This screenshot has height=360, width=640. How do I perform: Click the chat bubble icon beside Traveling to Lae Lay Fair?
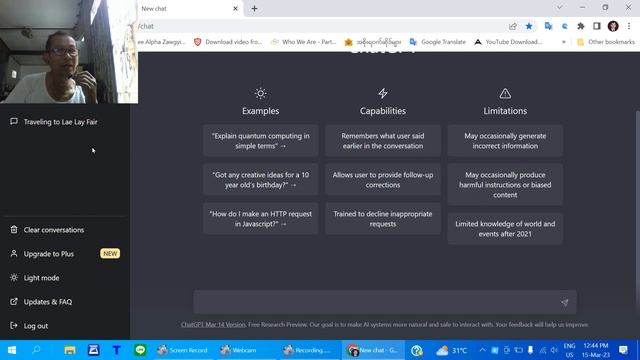pos(14,121)
